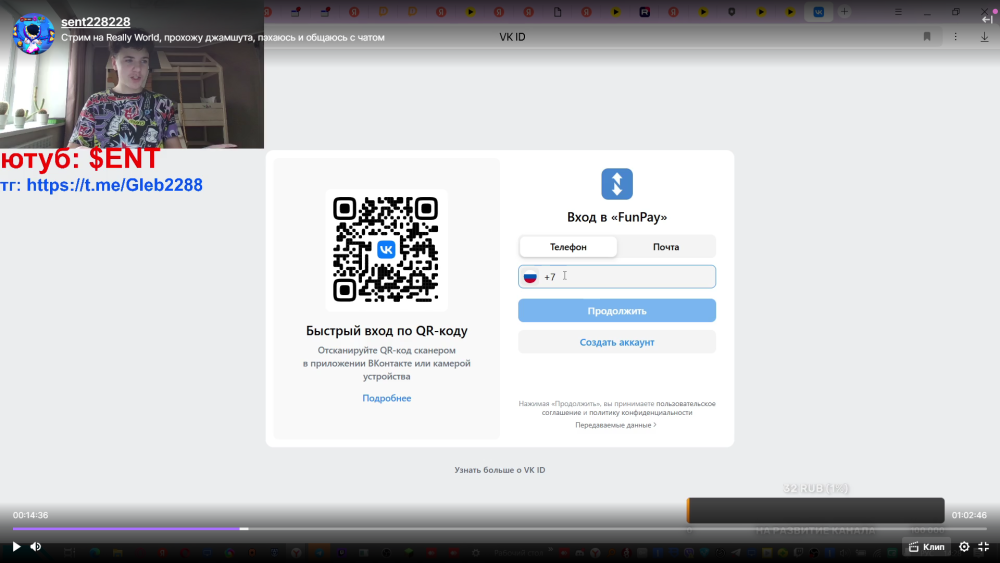
Task: Open a new browser tab with plus
Action: (844, 11)
